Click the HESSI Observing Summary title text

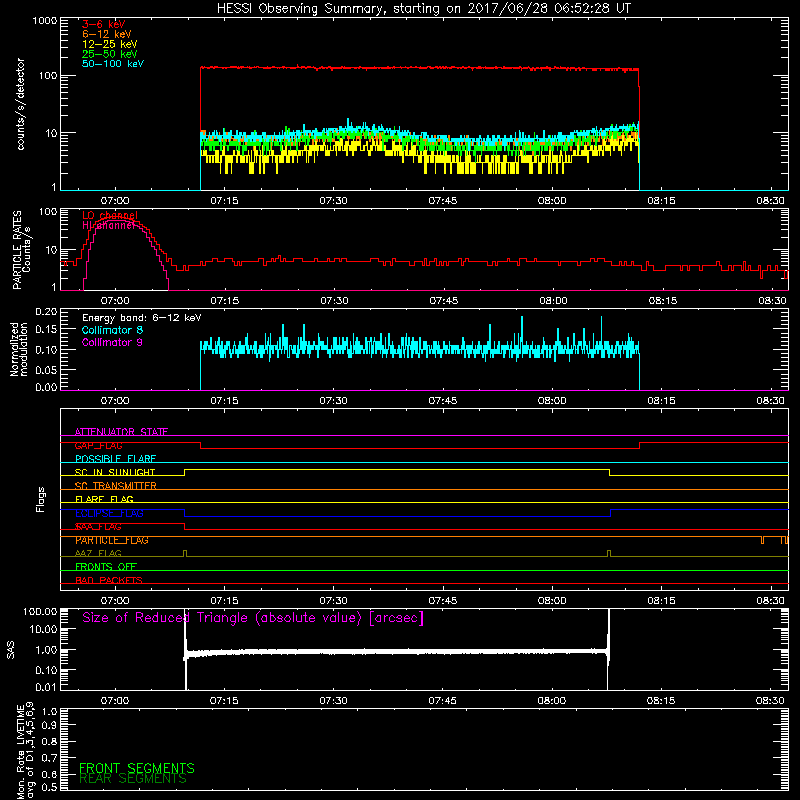[x=423, y=9]
